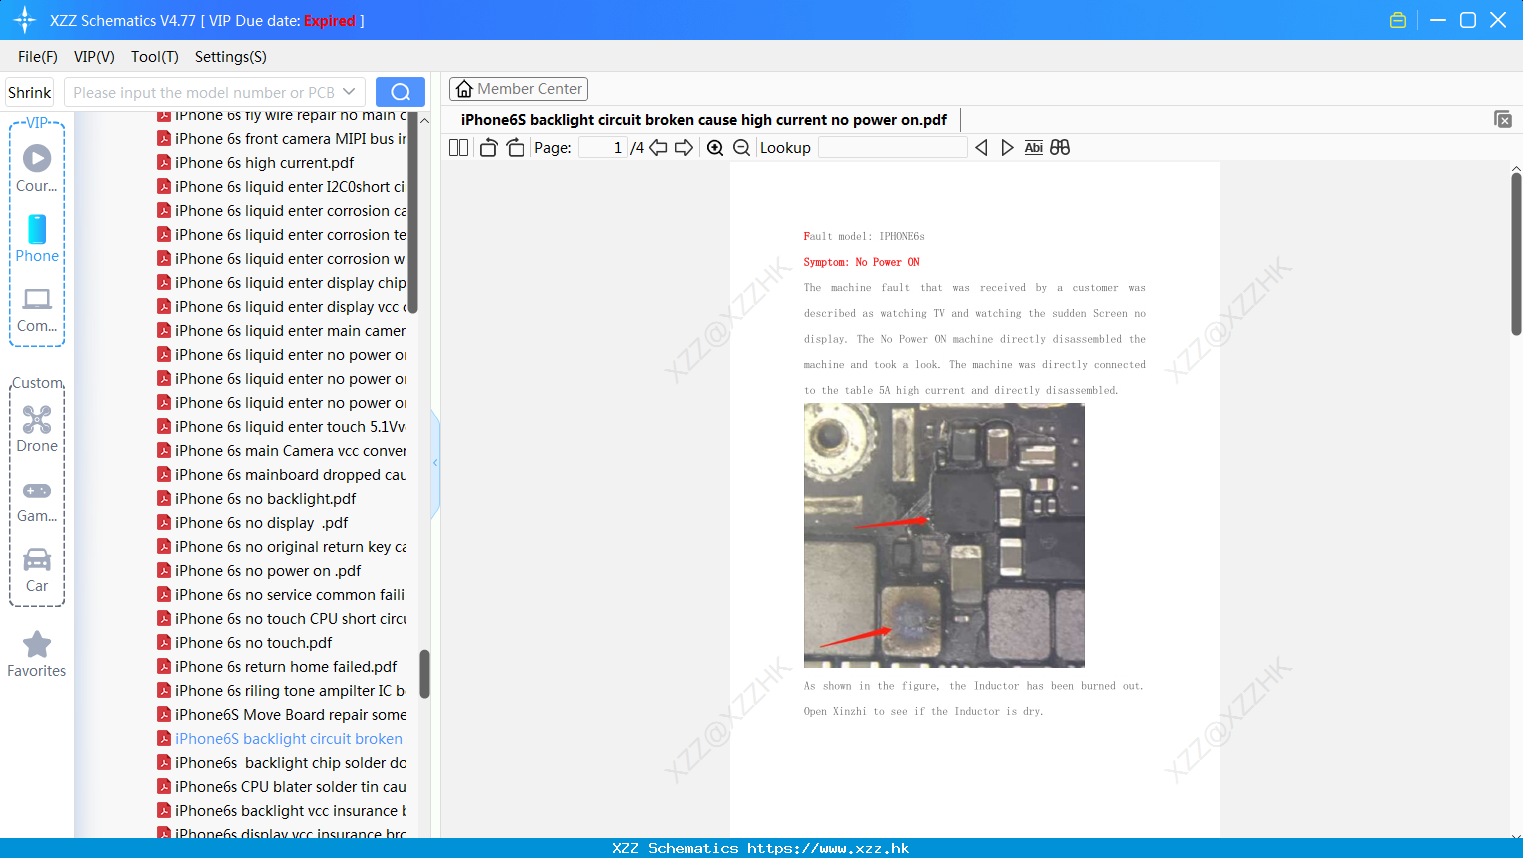Open iPhone 6s return home failed.pdf
1523x858 pixels.
pyautogui.click(x=285, y=667)
